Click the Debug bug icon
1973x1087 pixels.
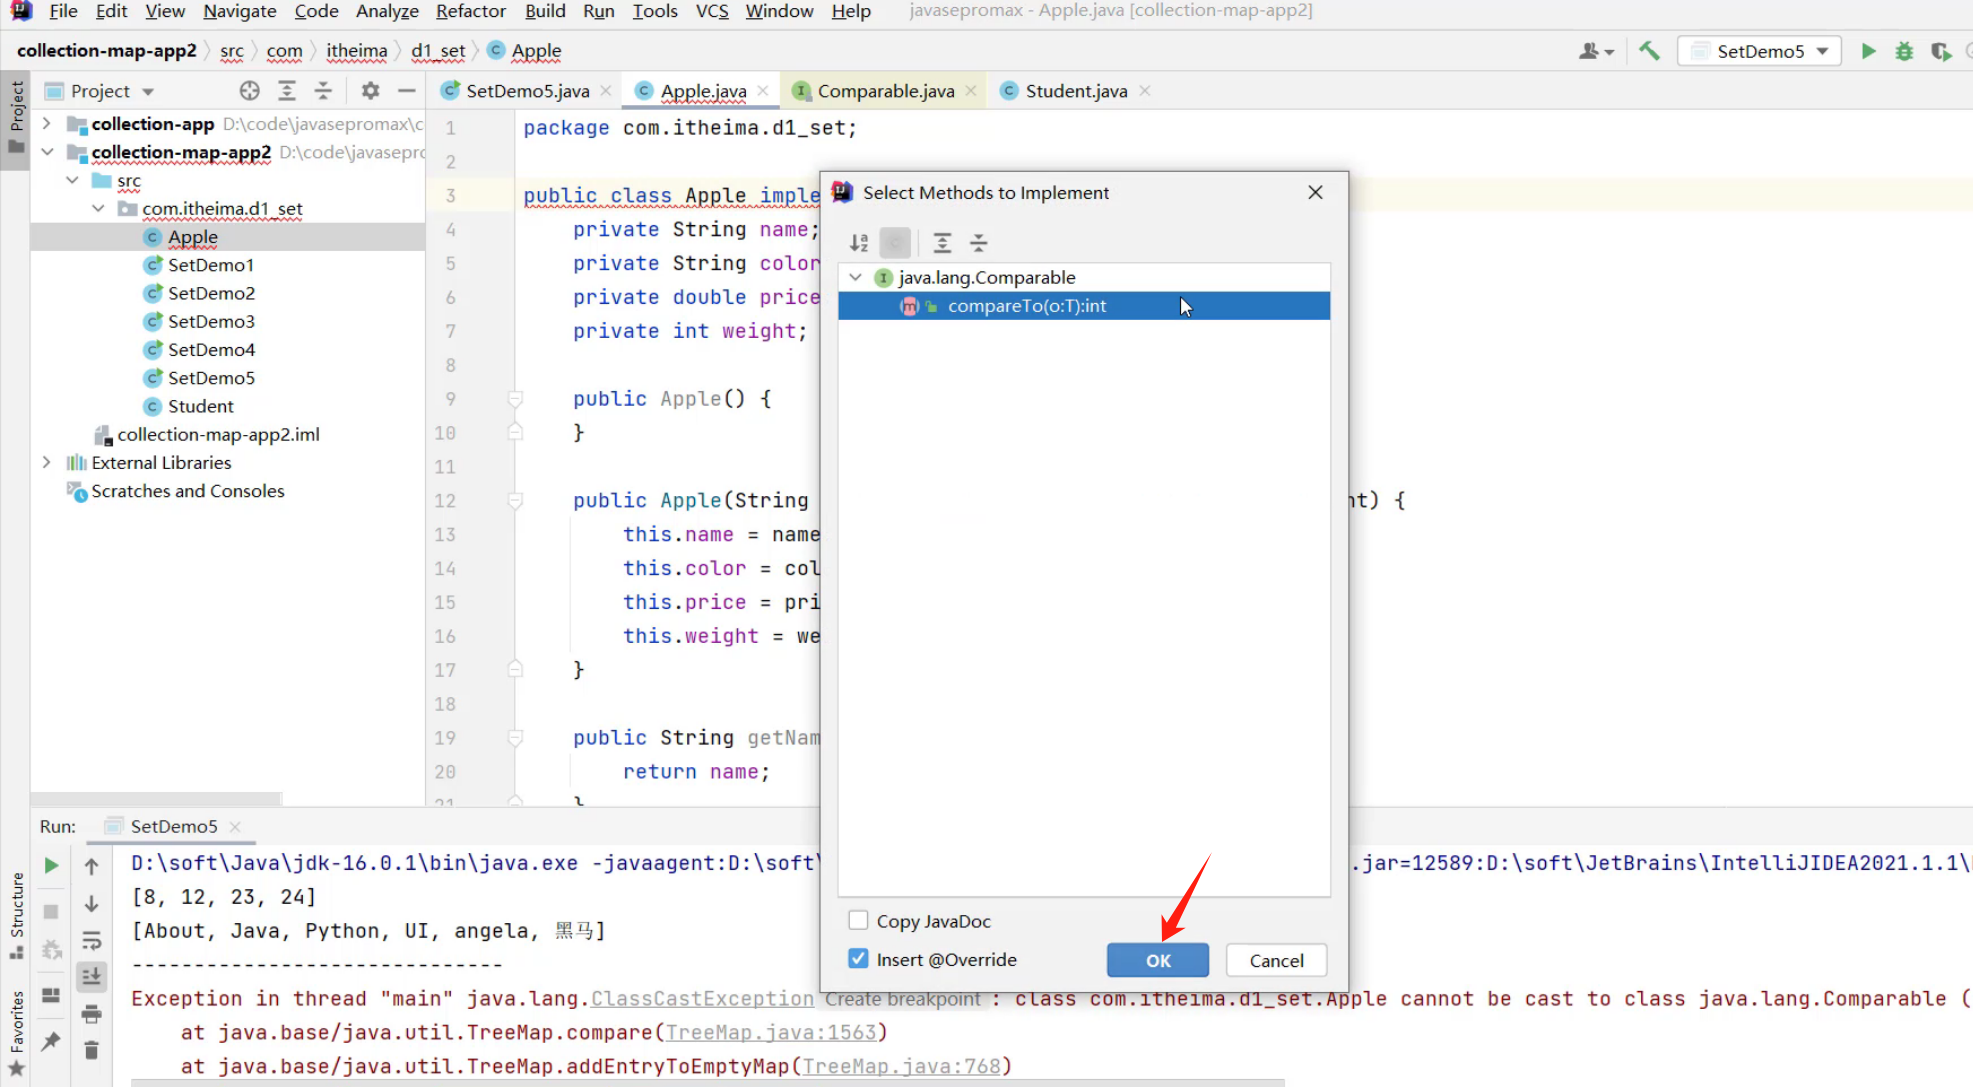pyautogui.click(x=1904, y=51)
